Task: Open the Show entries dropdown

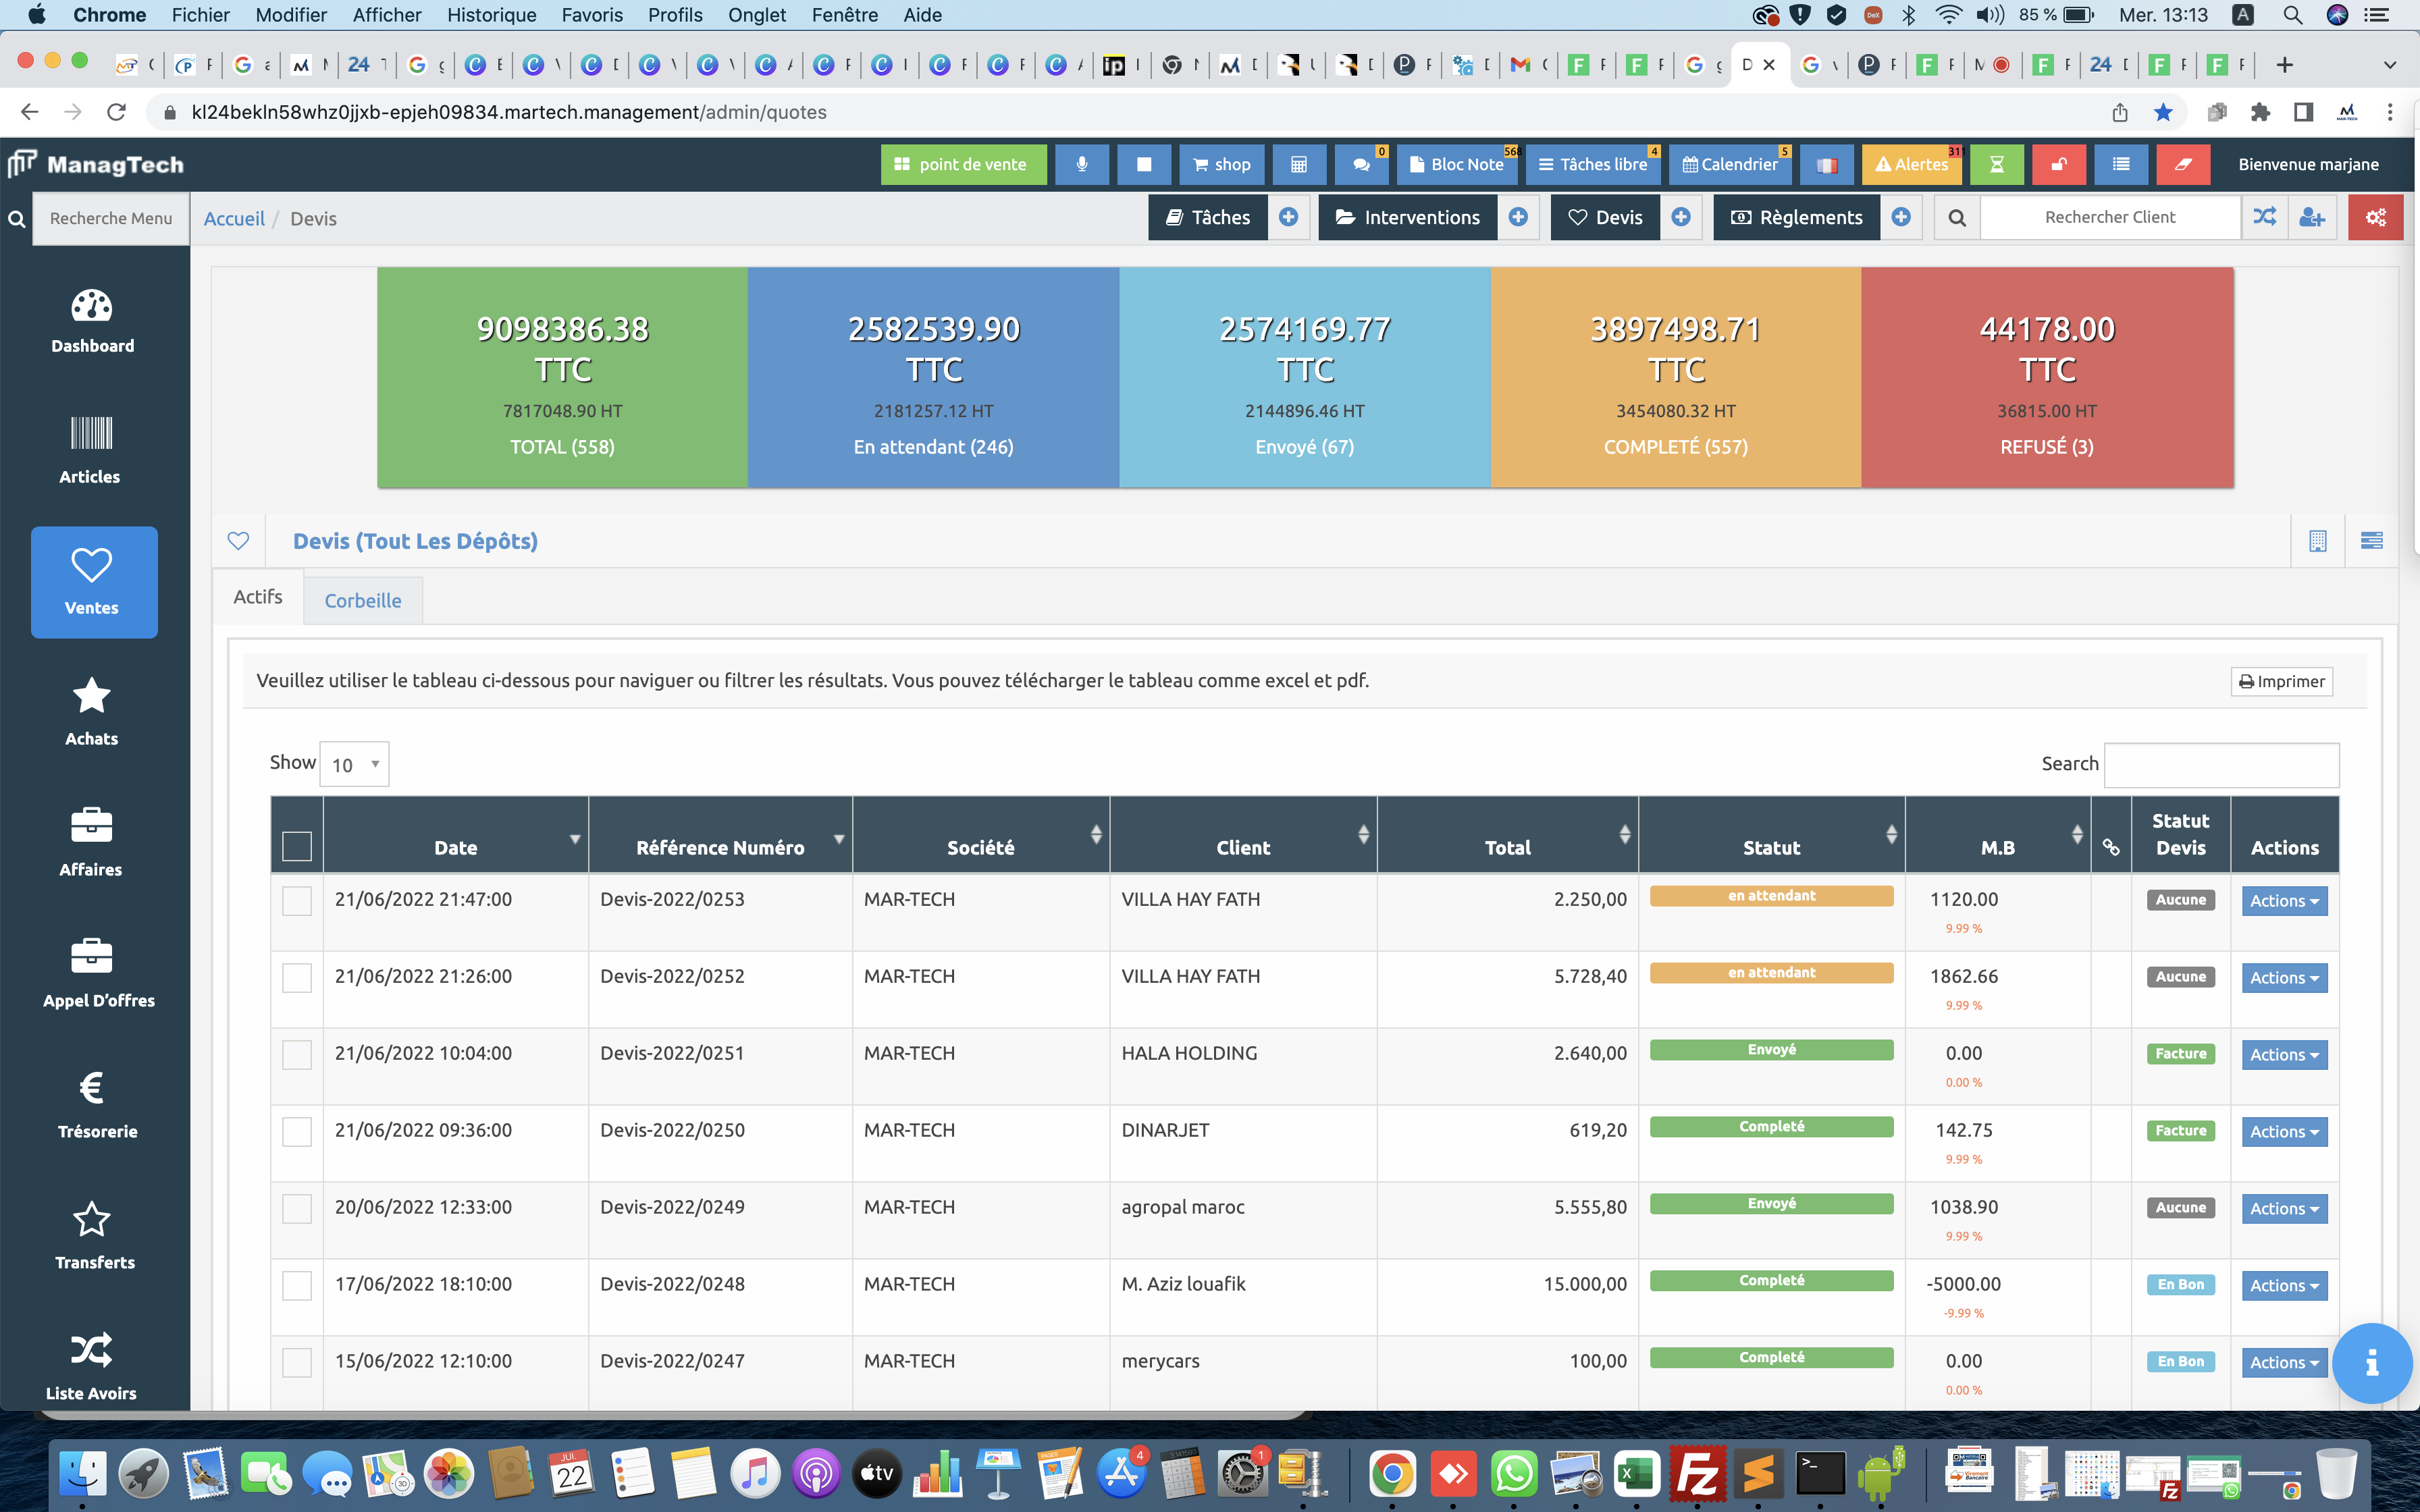Action: click(354, 764)
